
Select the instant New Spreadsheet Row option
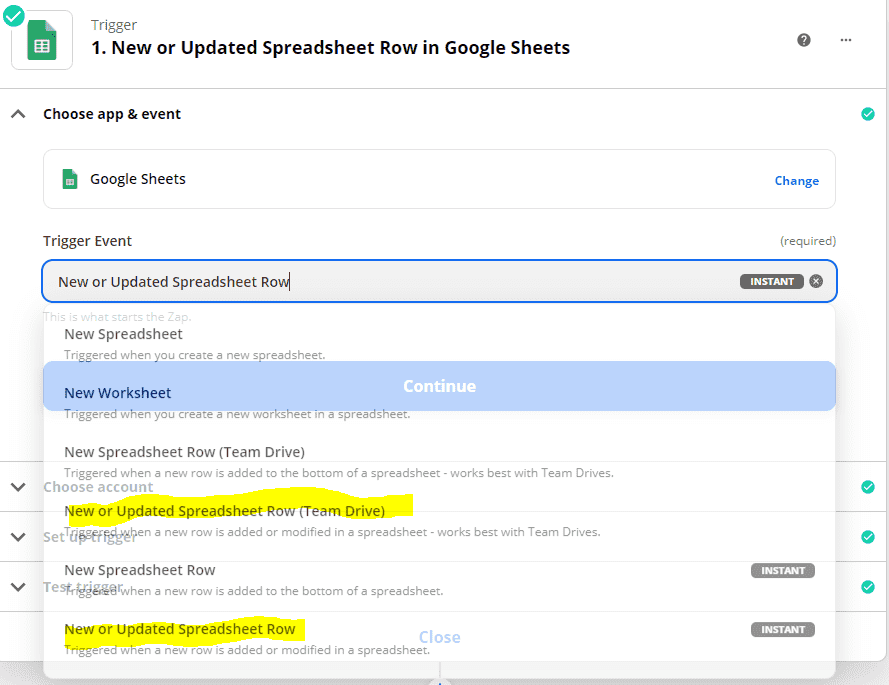click(140, 570)
